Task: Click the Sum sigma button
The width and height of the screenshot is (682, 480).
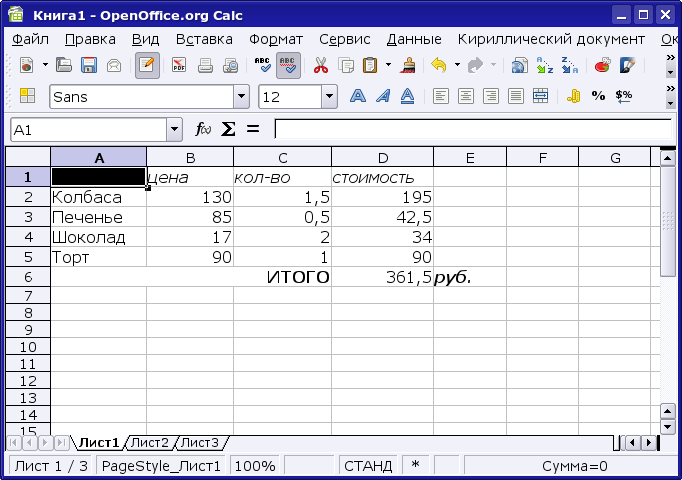Action: click(228, 129)
